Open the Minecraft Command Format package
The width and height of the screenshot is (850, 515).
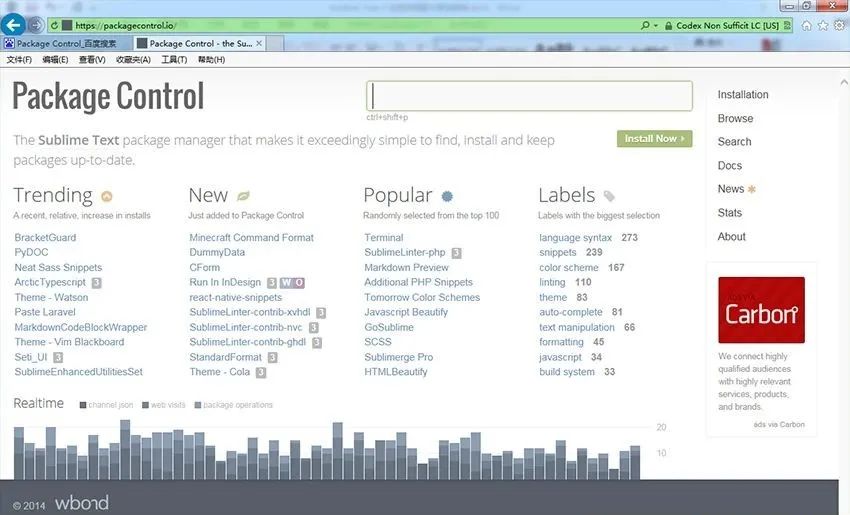[x=252, y=237]
